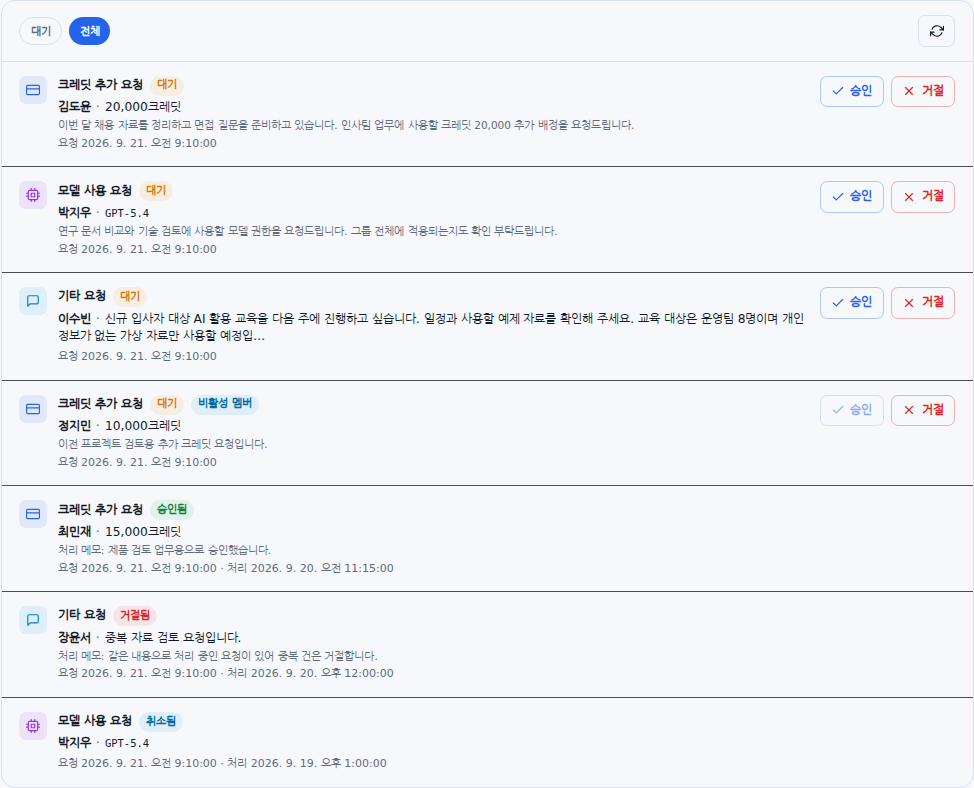
Task: Click the 승인됨 status badge
Action: [x=172, y=509]
